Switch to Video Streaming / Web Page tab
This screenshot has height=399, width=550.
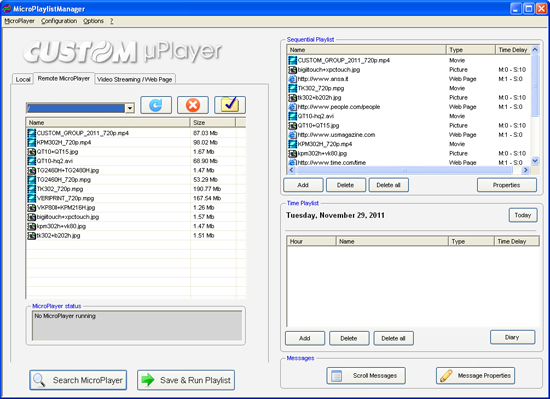[x=135, y=79]
